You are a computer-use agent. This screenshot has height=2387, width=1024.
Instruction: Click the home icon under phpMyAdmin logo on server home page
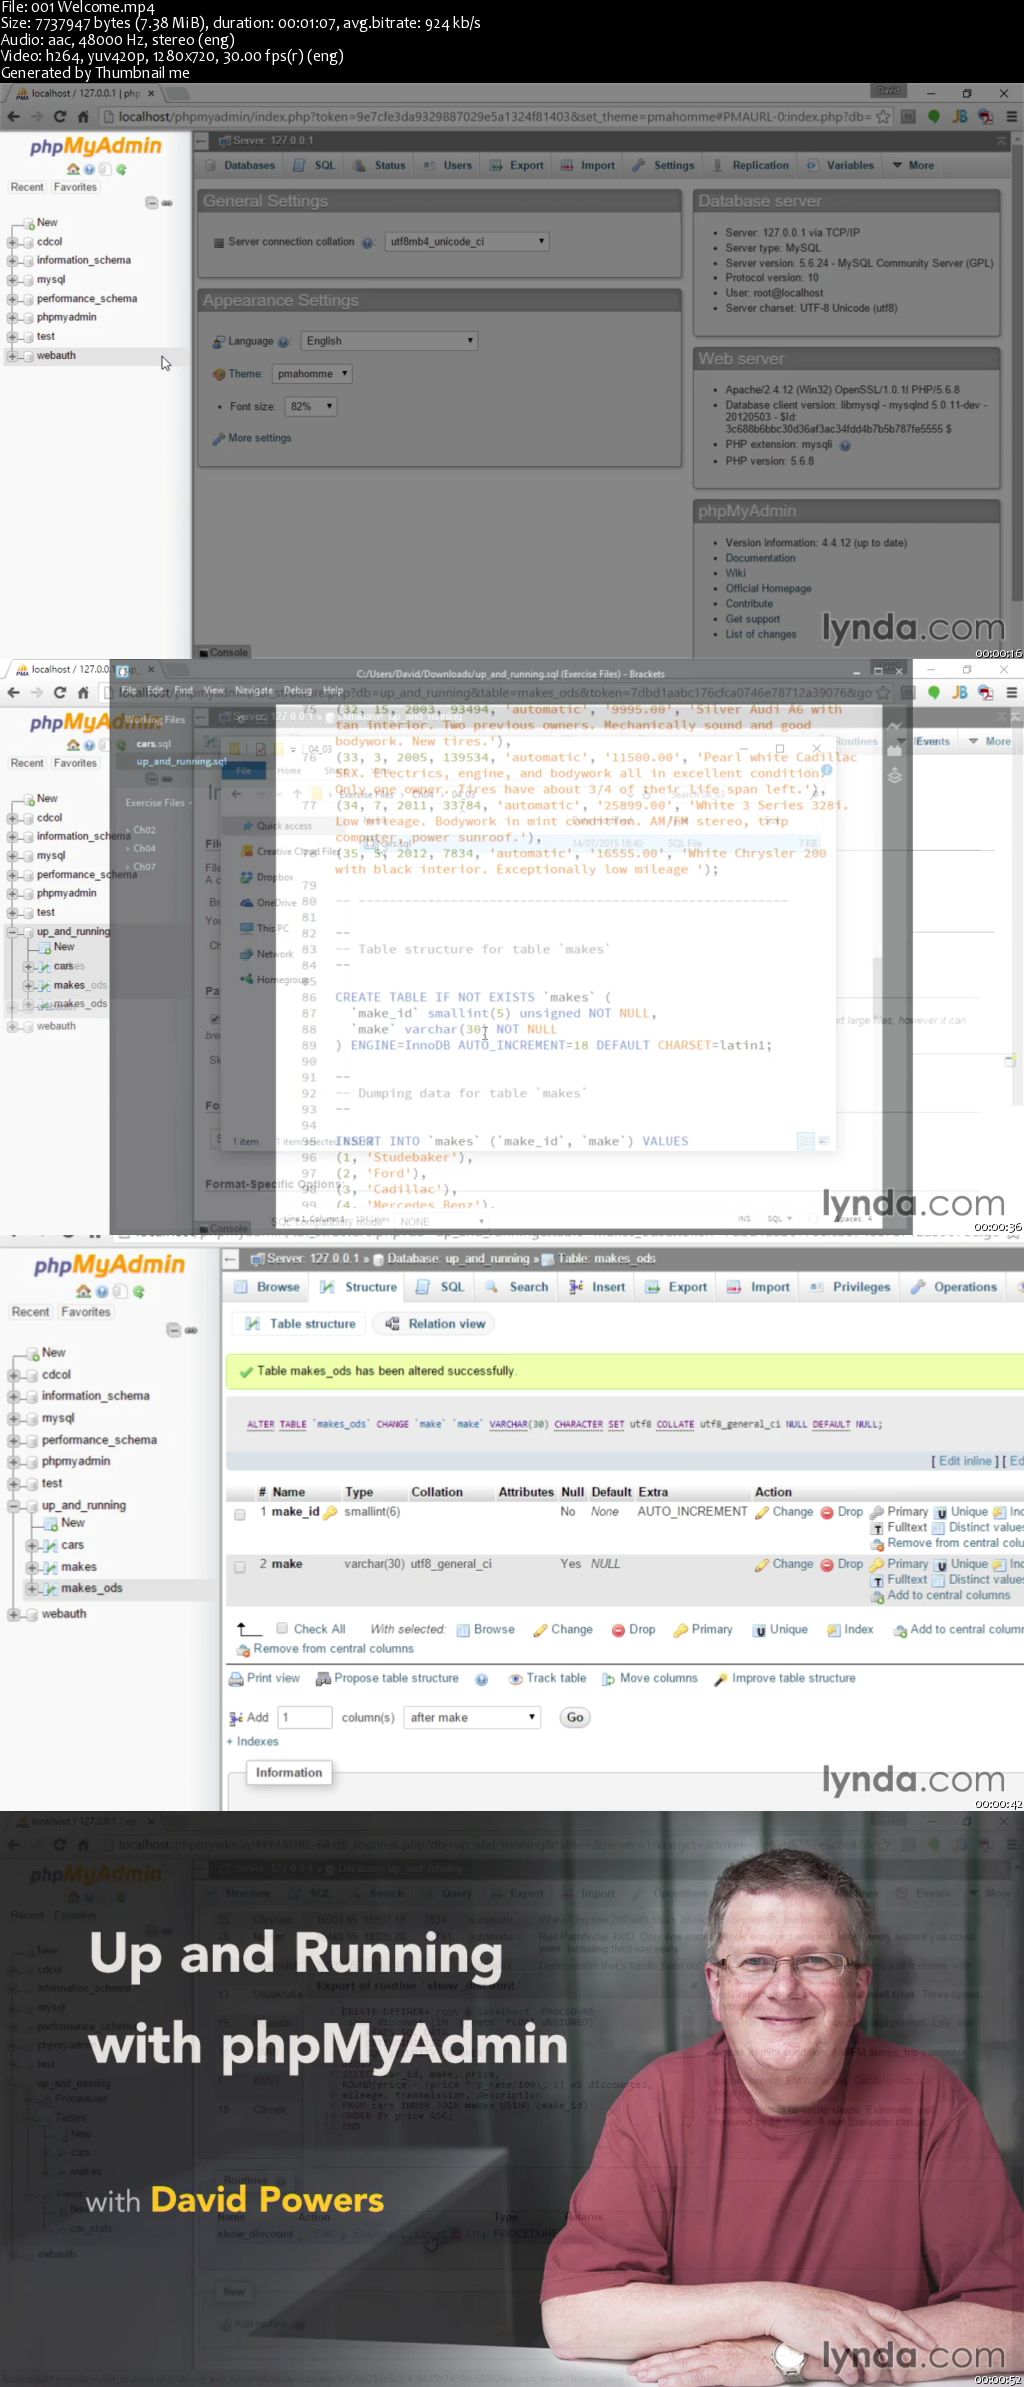pos(73,169)
